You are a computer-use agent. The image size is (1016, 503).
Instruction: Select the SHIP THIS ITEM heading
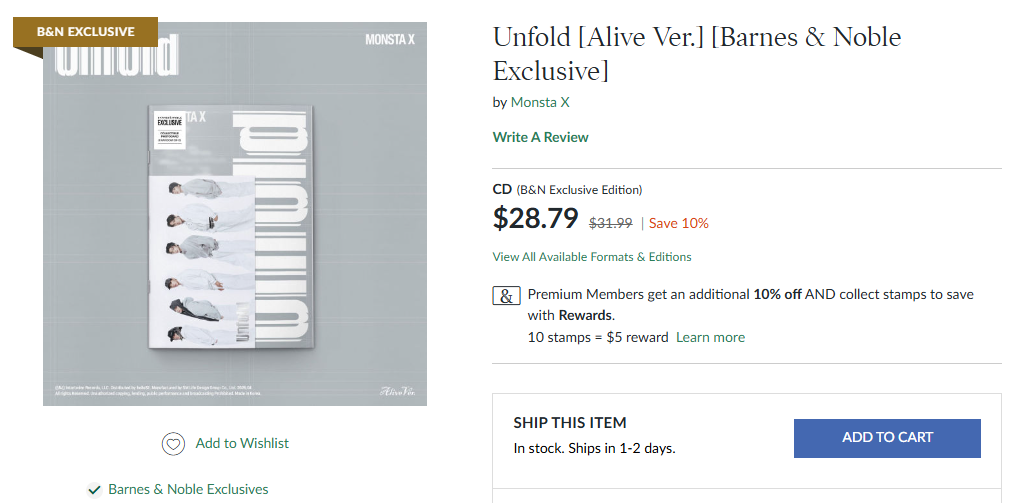(570, 423)
